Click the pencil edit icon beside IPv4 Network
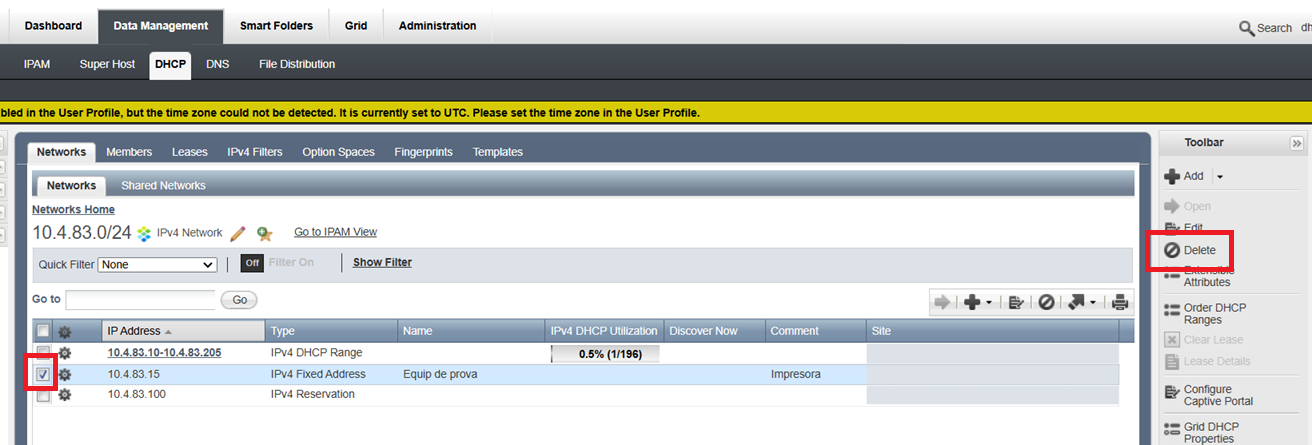The image size is (1312, 445). pyautogui.click(x=238, y=233)
